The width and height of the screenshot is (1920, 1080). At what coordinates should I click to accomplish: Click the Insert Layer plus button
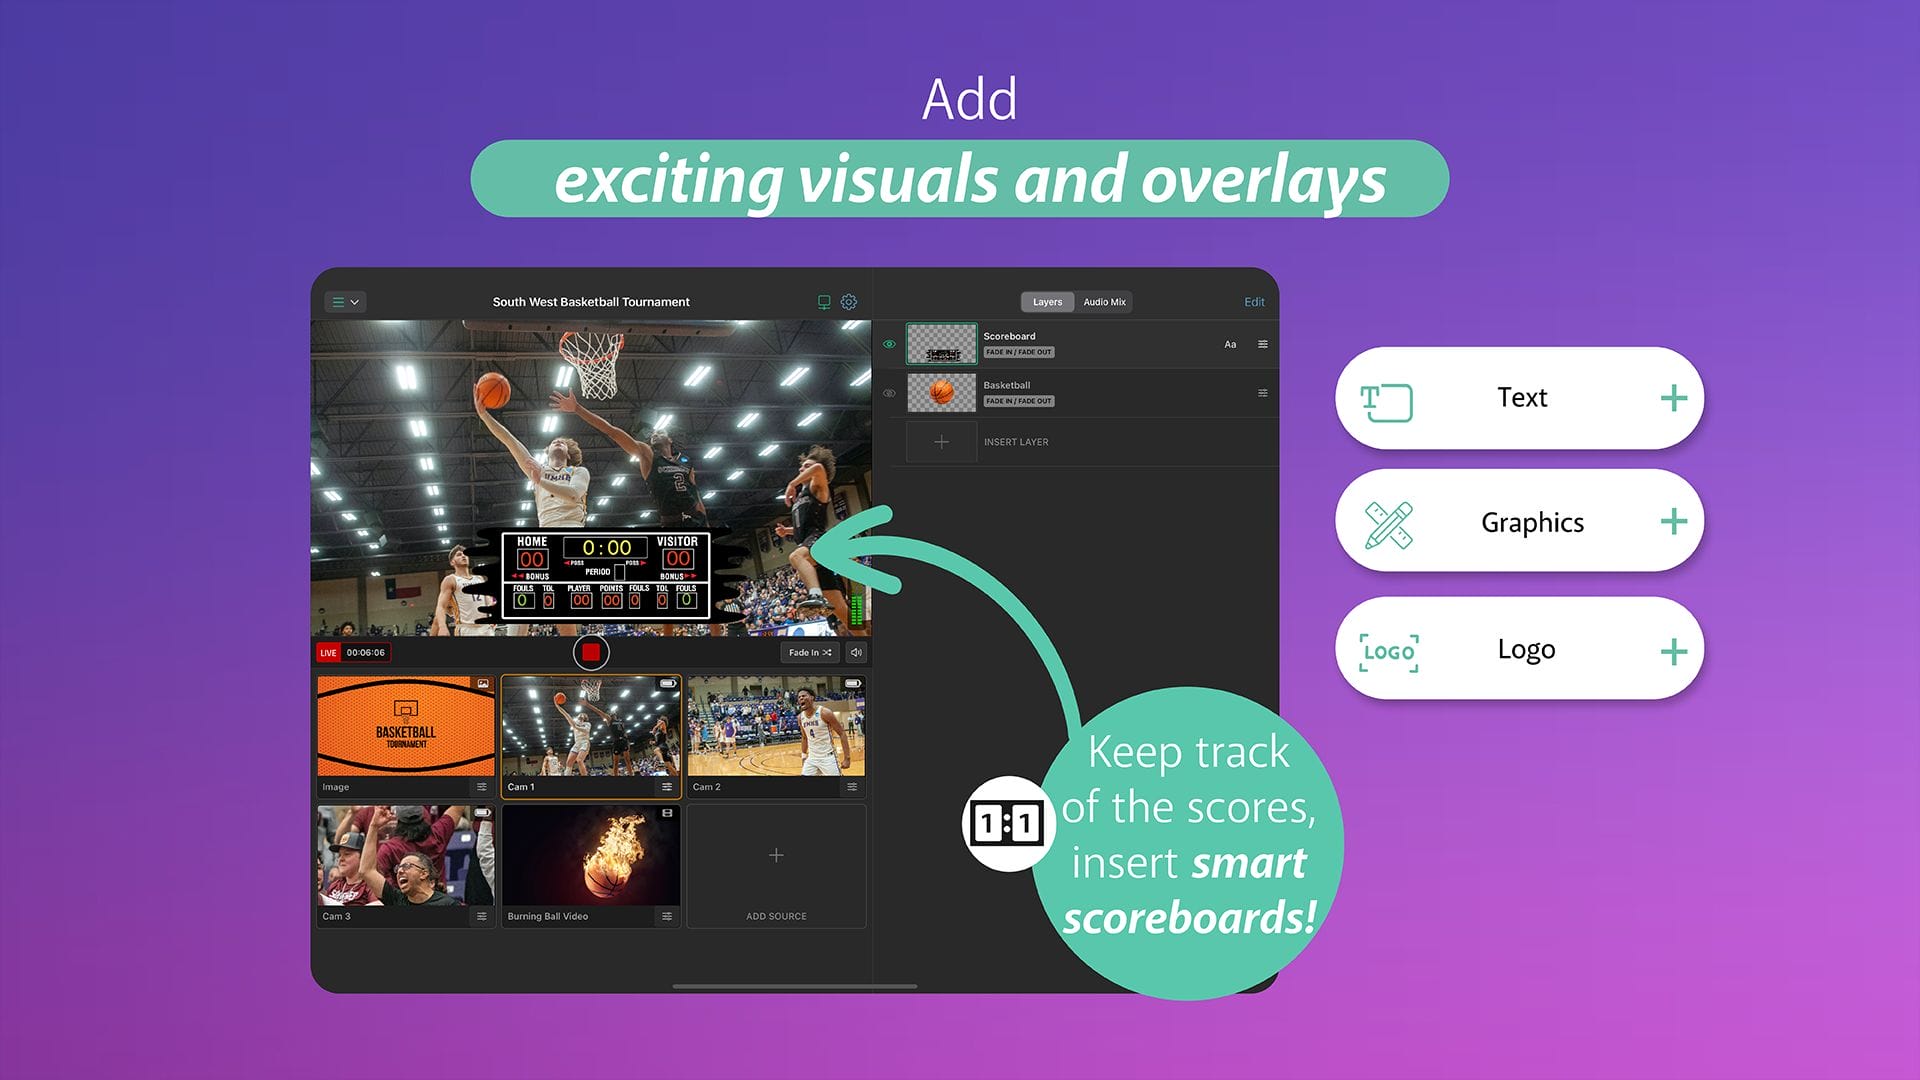941,442
